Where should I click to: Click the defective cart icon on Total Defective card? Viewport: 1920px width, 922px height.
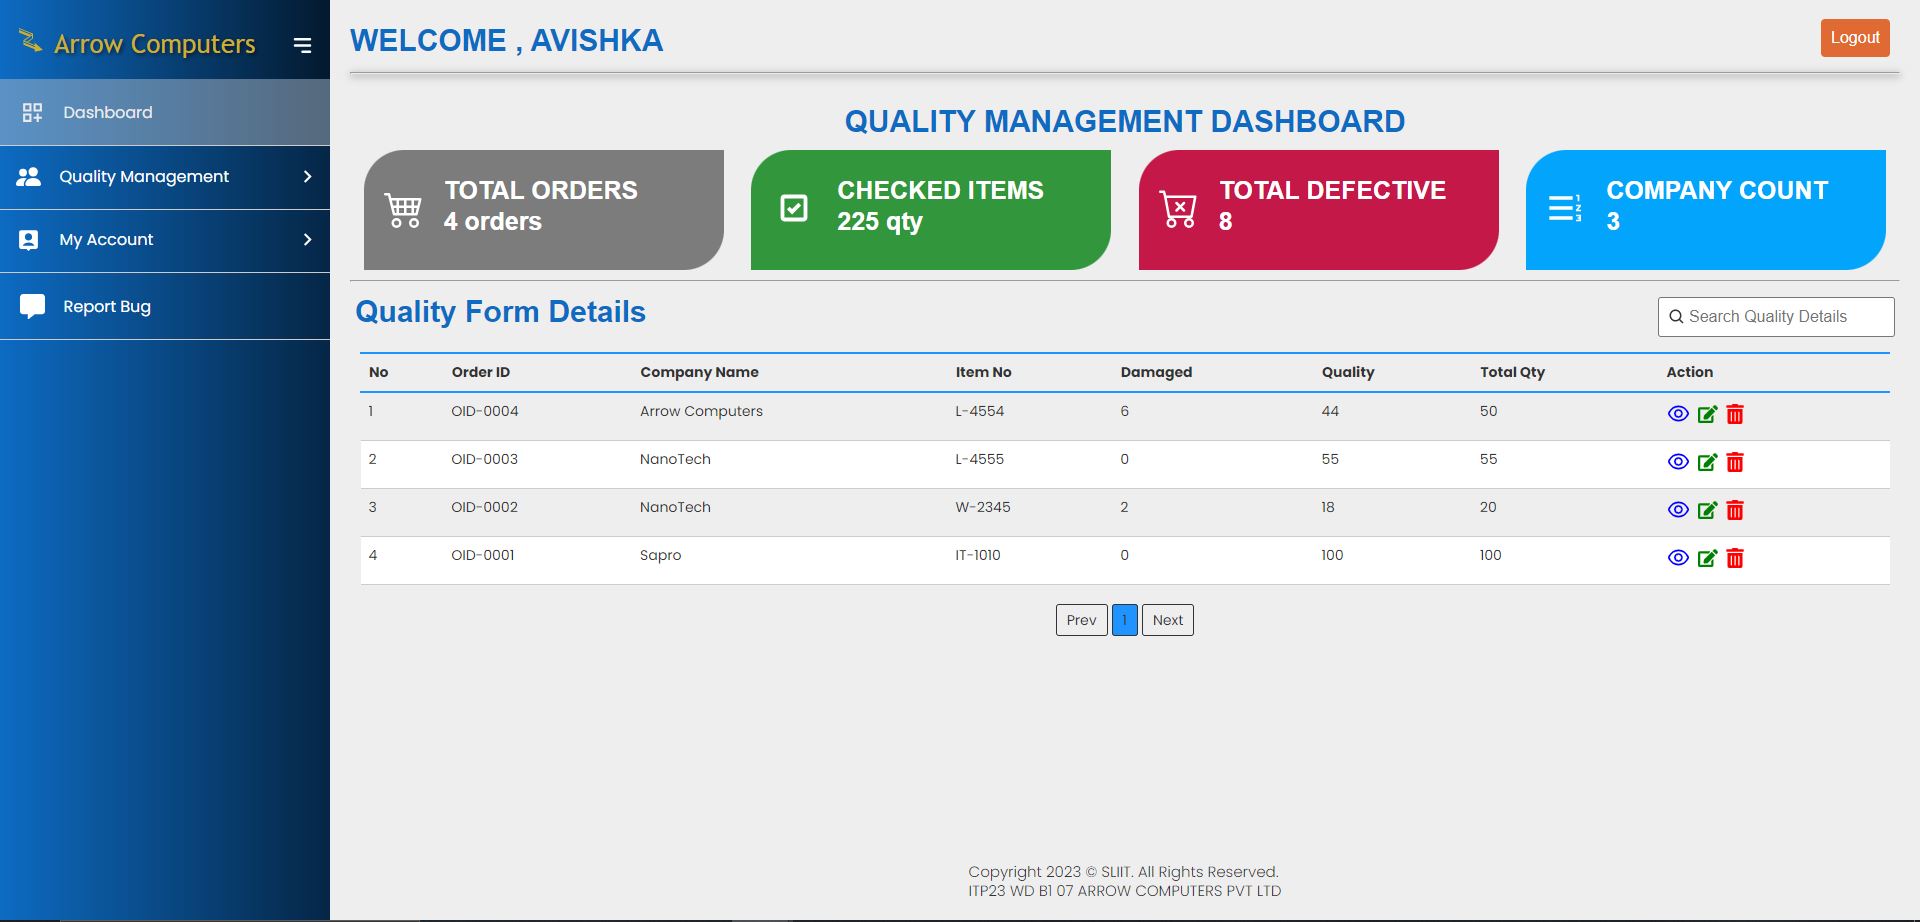pos(1180,206)
